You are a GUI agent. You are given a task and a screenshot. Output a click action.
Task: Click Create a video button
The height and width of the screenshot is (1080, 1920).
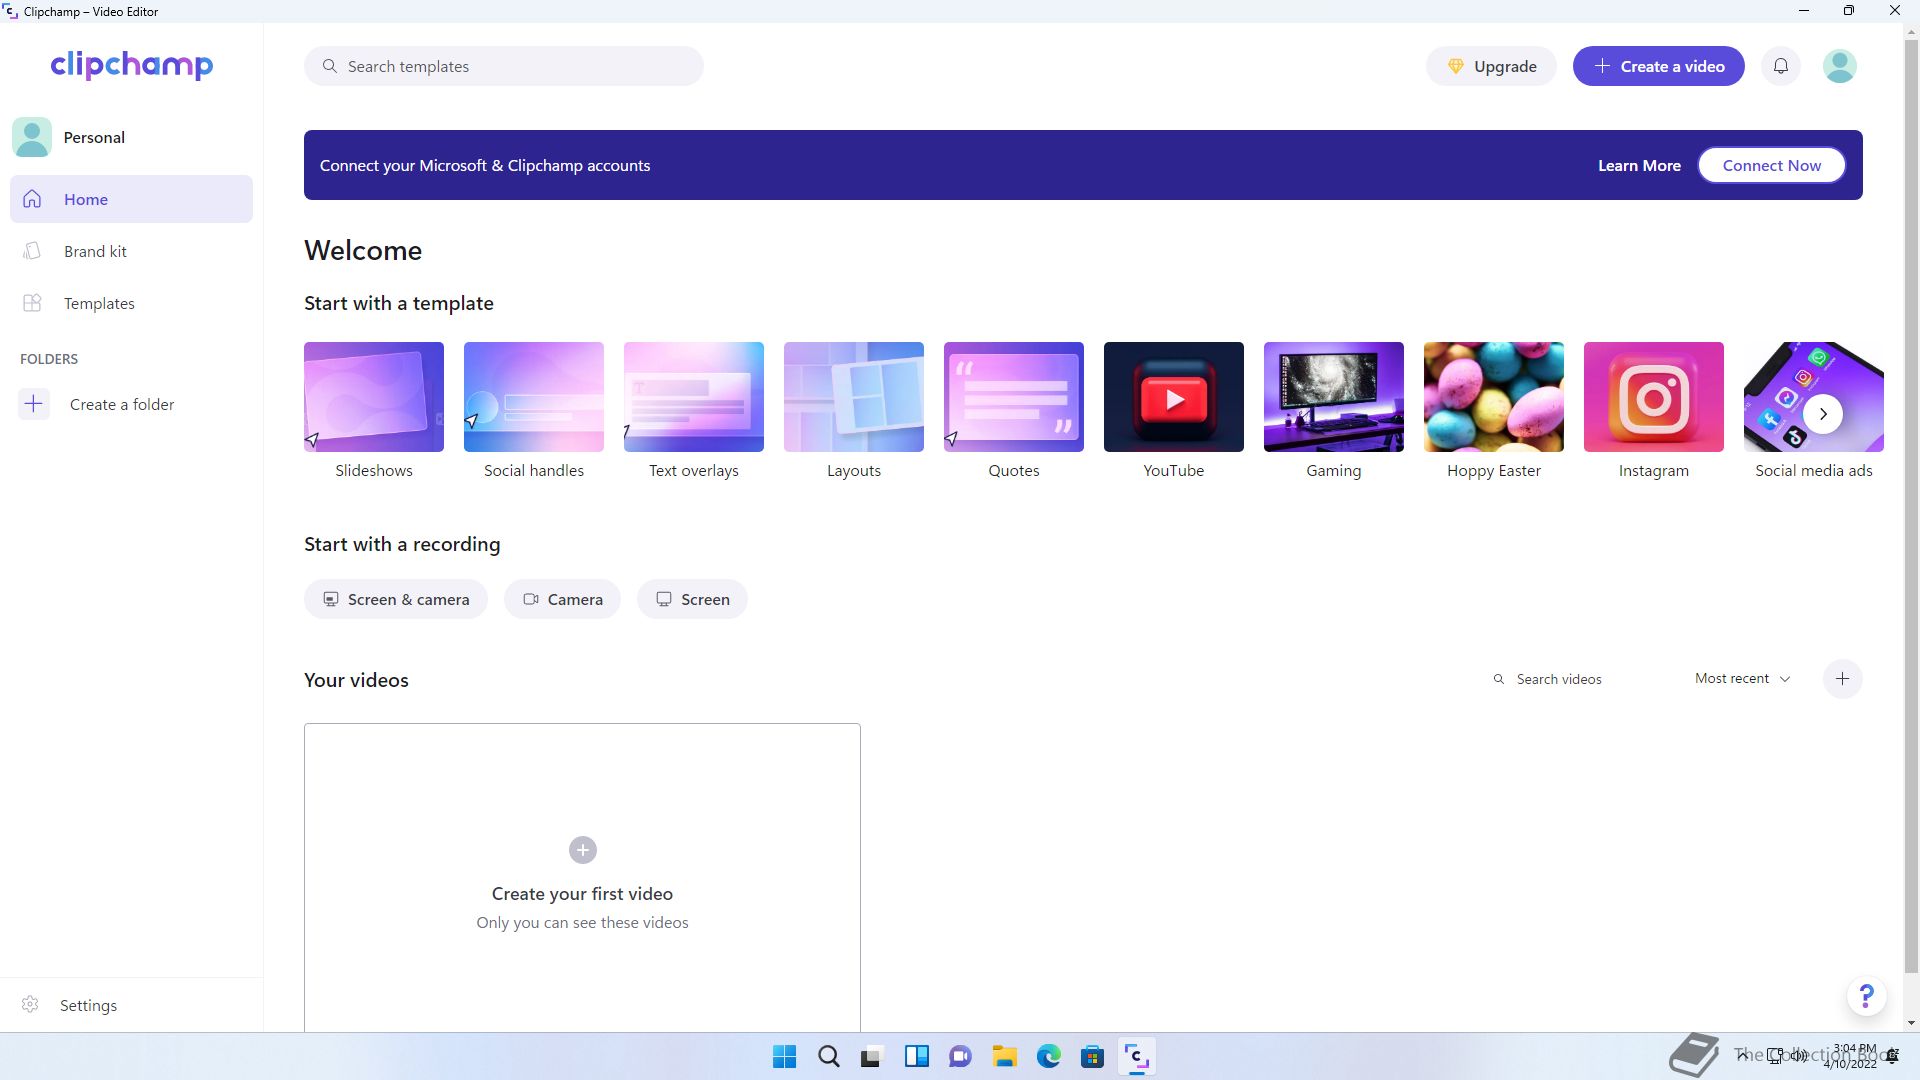coord(1658,66)
